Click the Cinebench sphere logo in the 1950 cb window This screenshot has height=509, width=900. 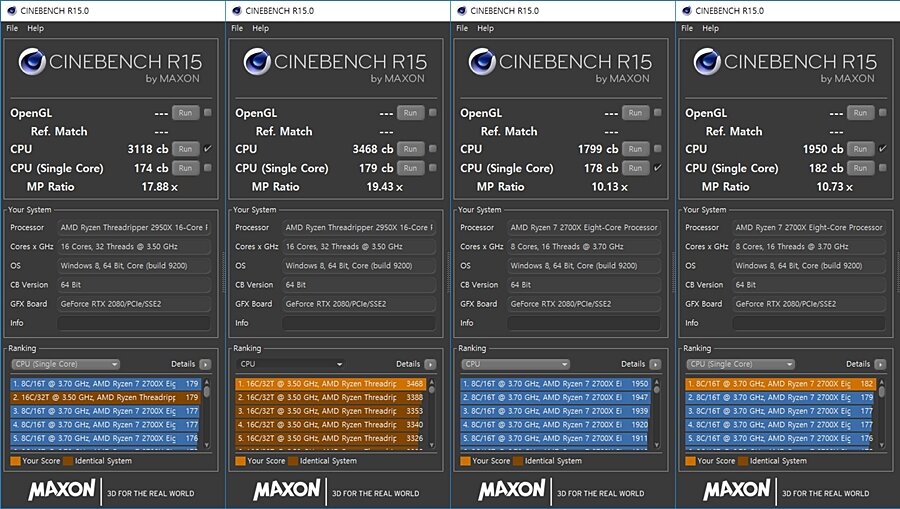tap(707, 62)
